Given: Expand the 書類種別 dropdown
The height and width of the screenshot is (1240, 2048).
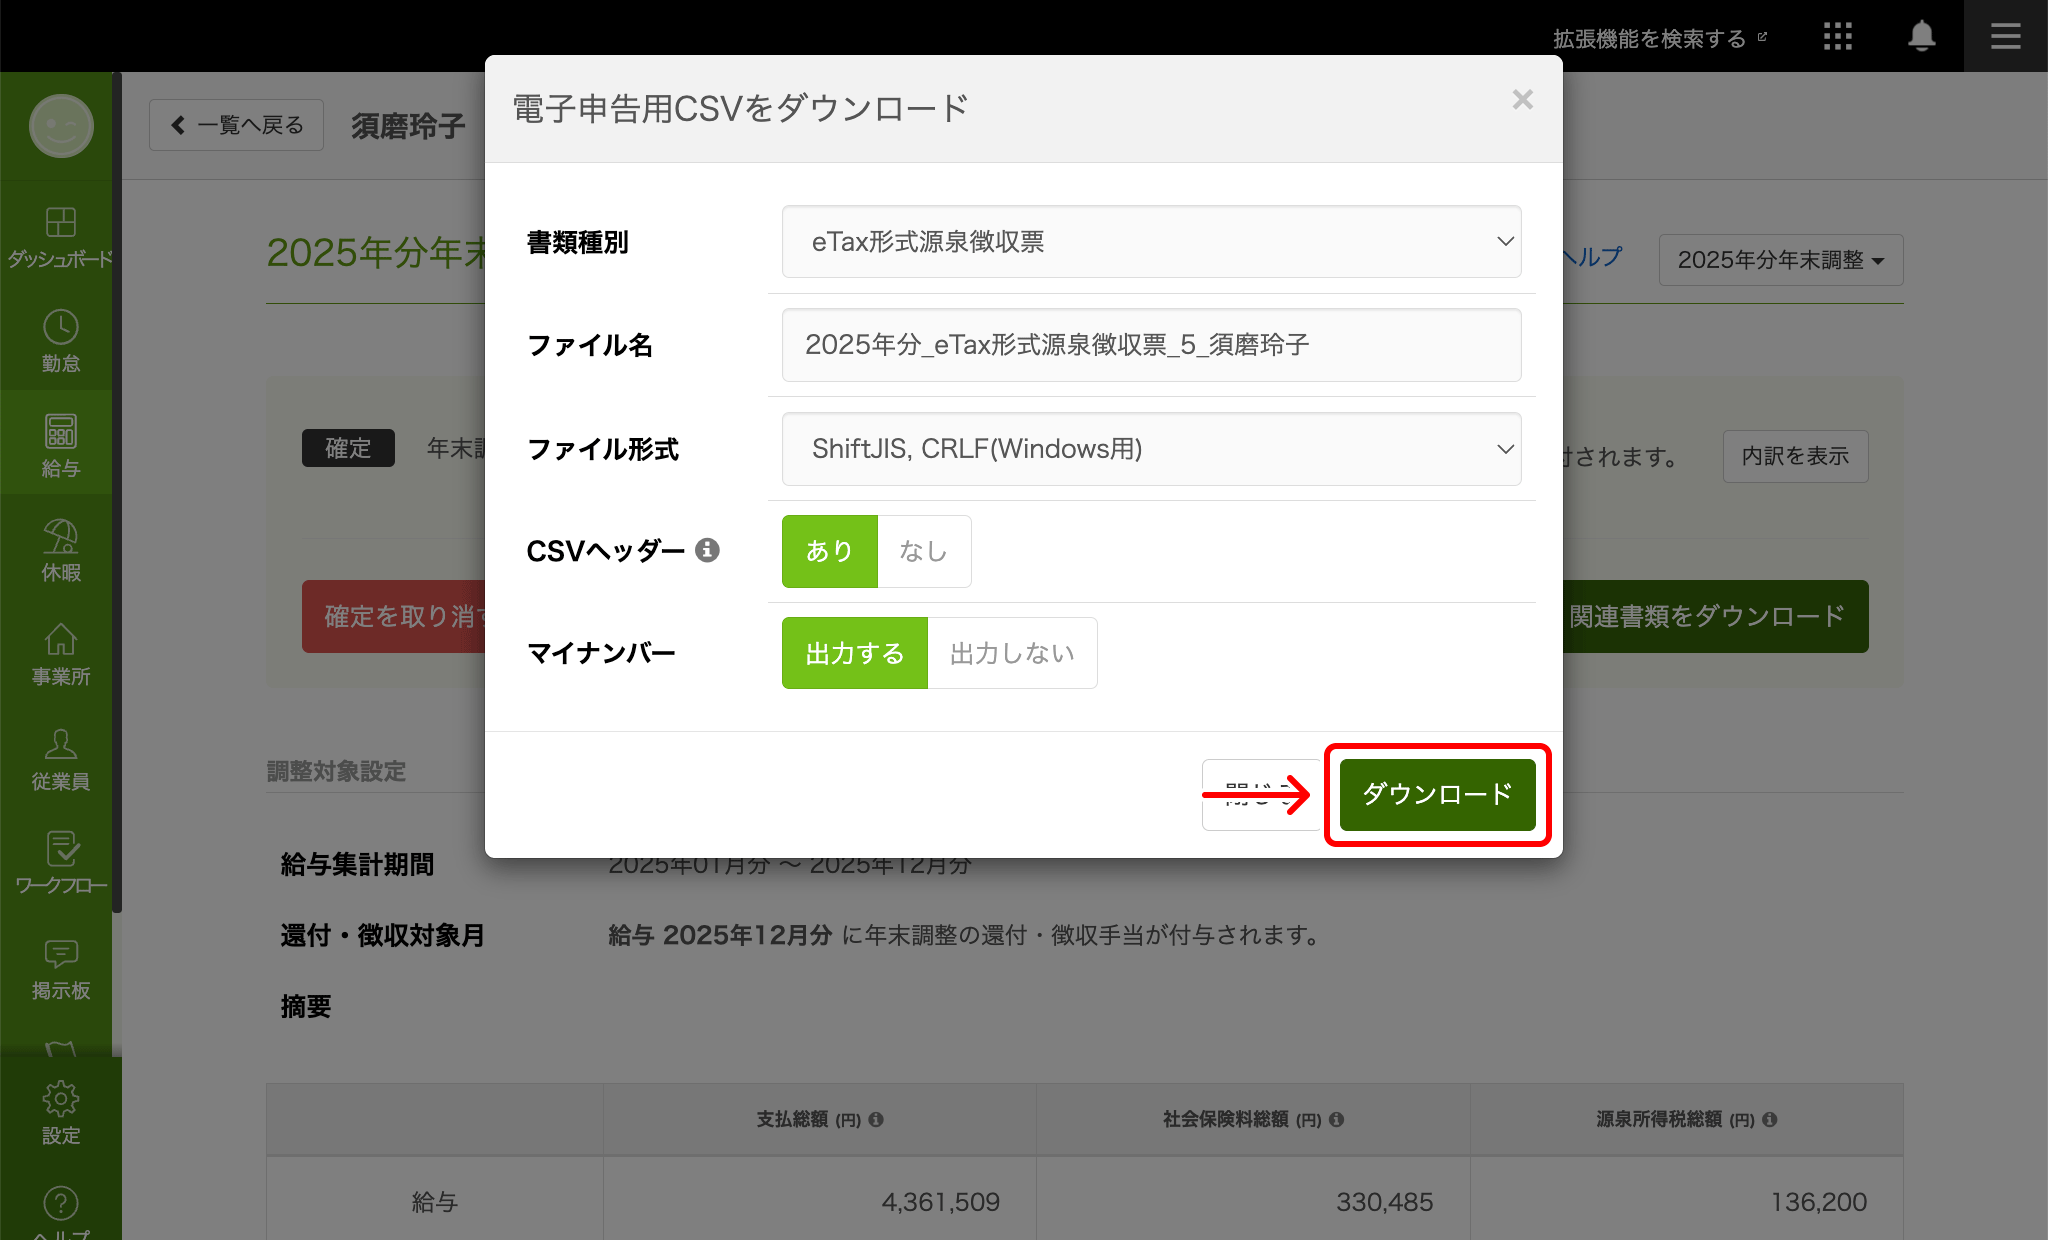Looking at the screenshot, I should (x=1151, y=241).
